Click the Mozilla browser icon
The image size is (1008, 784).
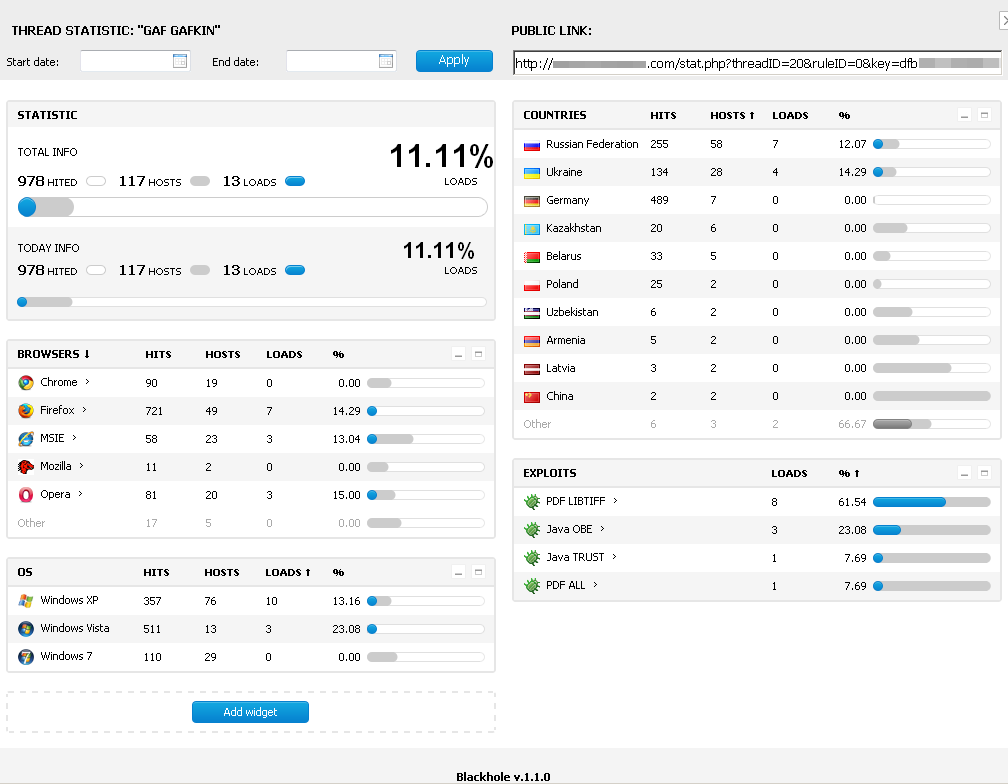coord(26,467)
